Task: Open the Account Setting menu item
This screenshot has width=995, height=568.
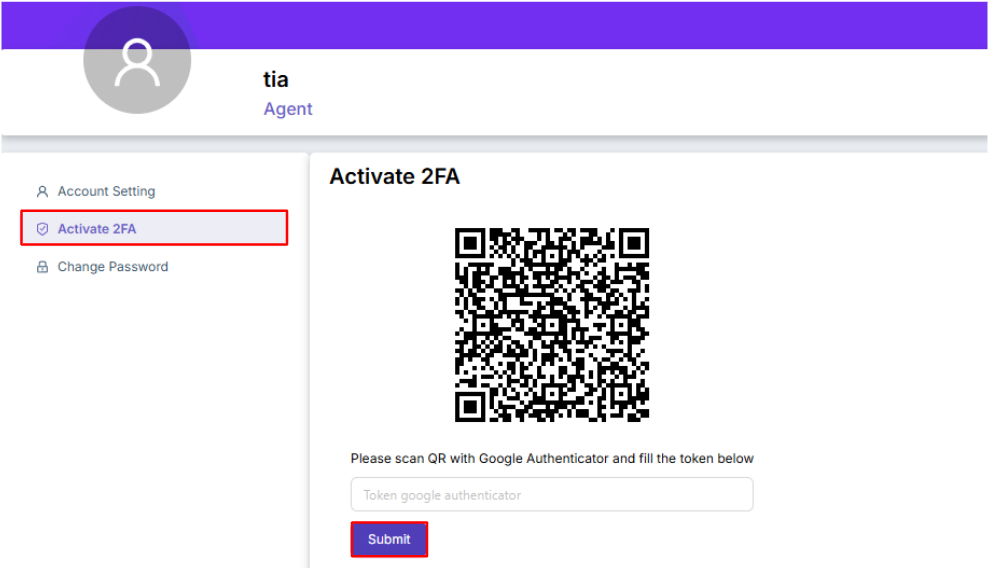Action: click(106, 191)
